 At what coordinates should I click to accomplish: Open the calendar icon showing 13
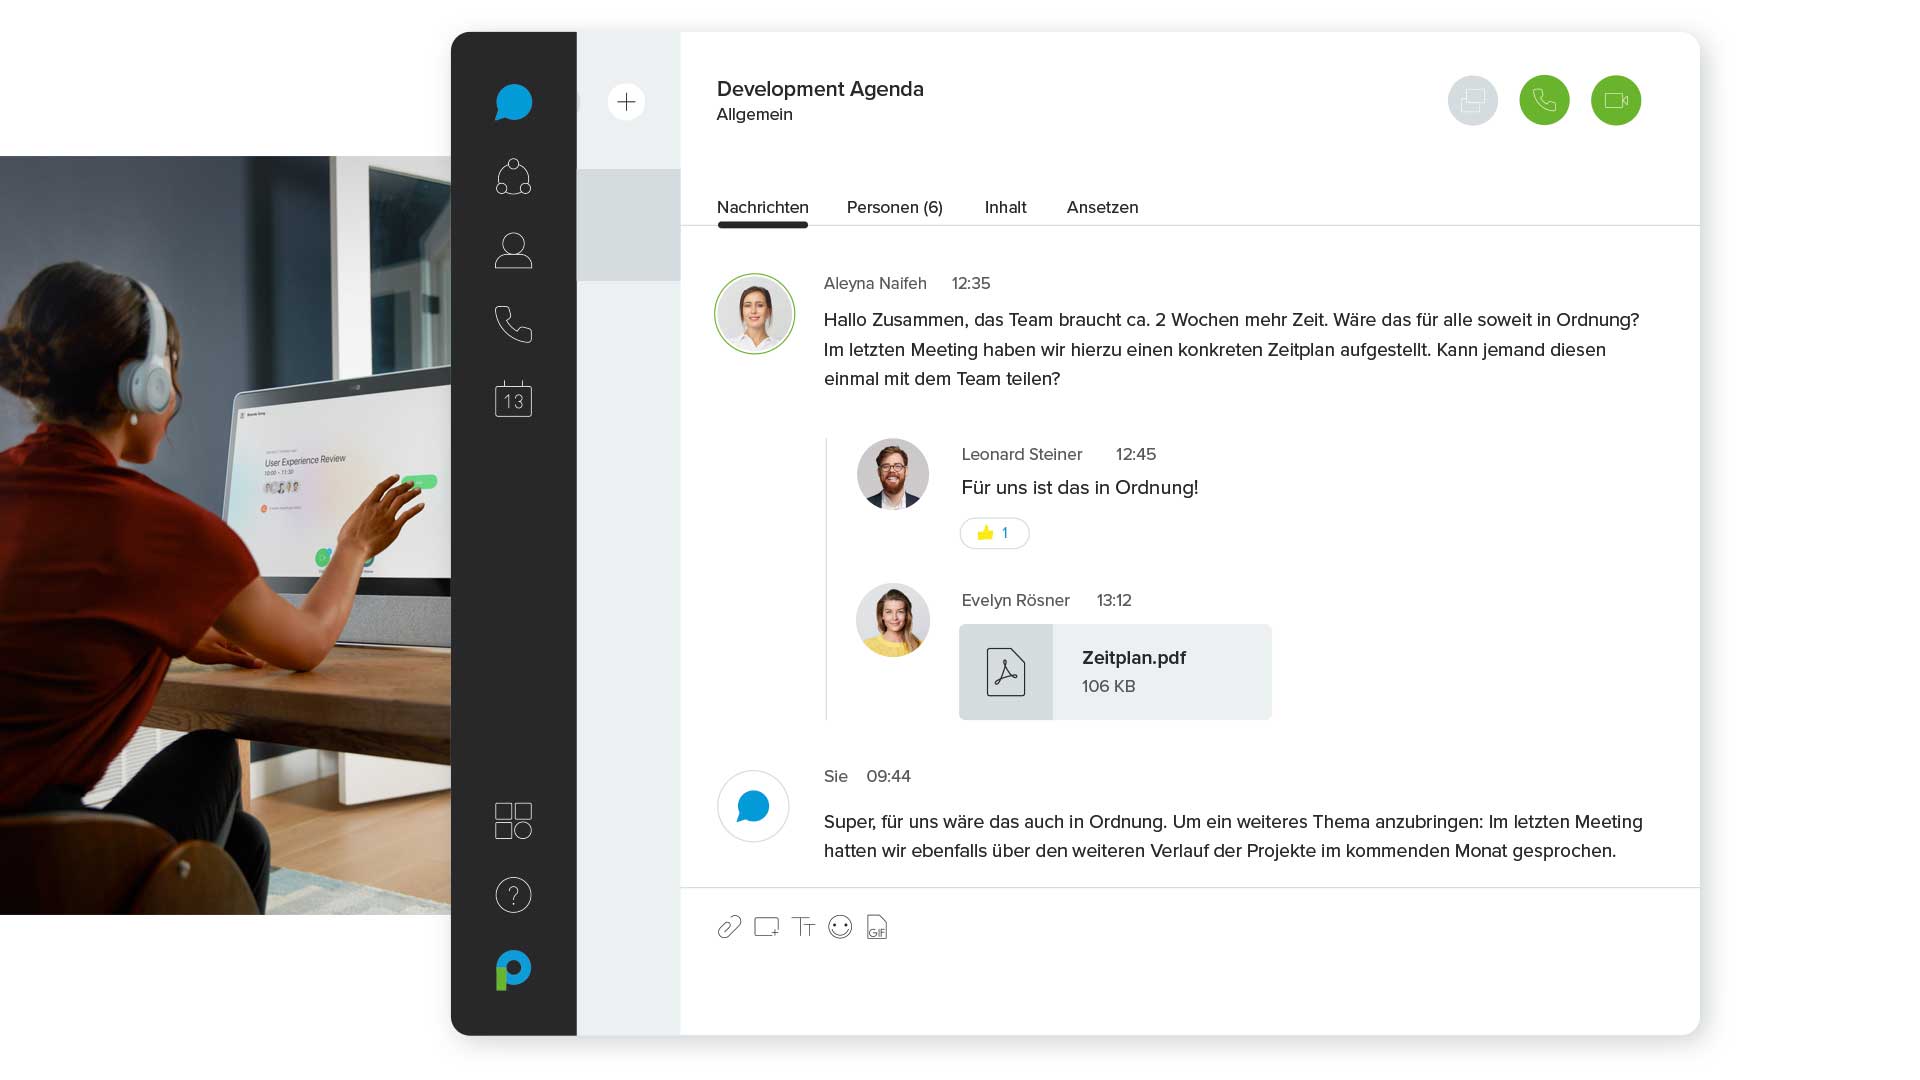513,399
